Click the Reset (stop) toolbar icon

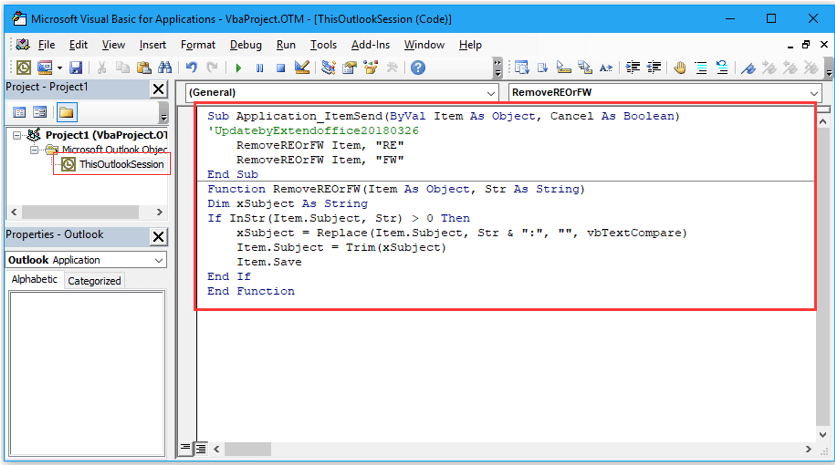click(280, 68)
